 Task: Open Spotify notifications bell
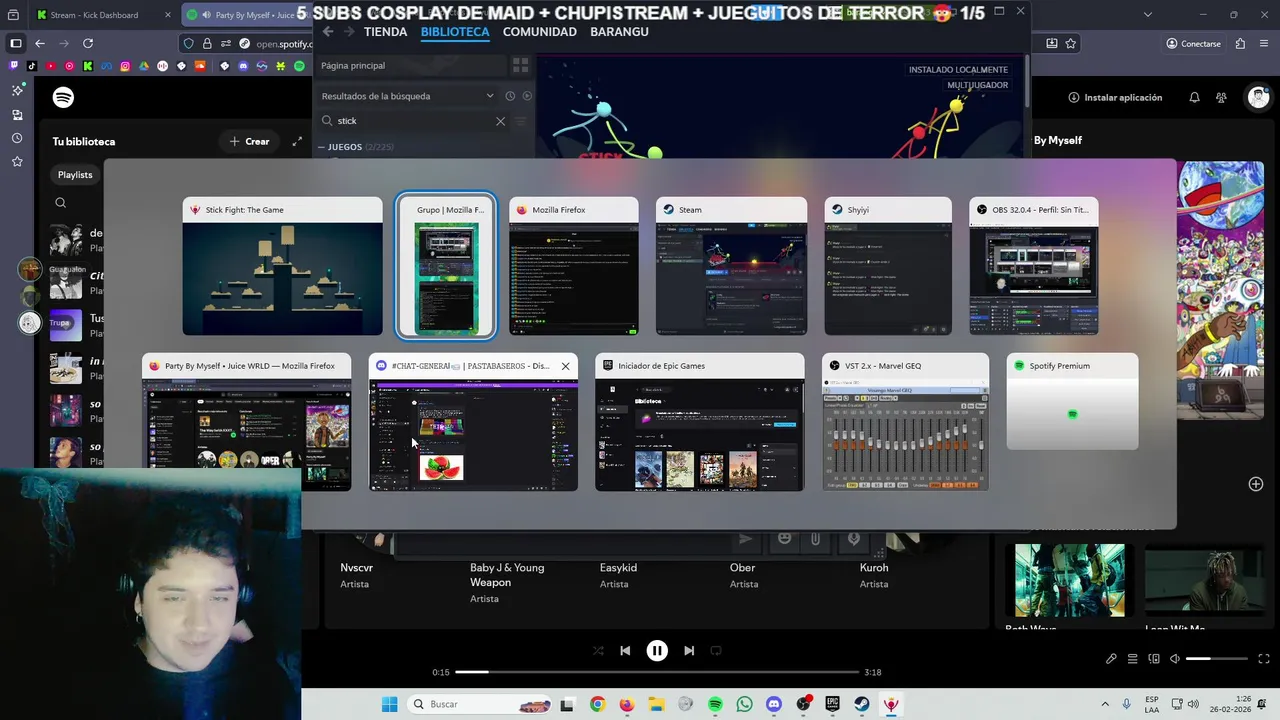(x=1194, y=97)
